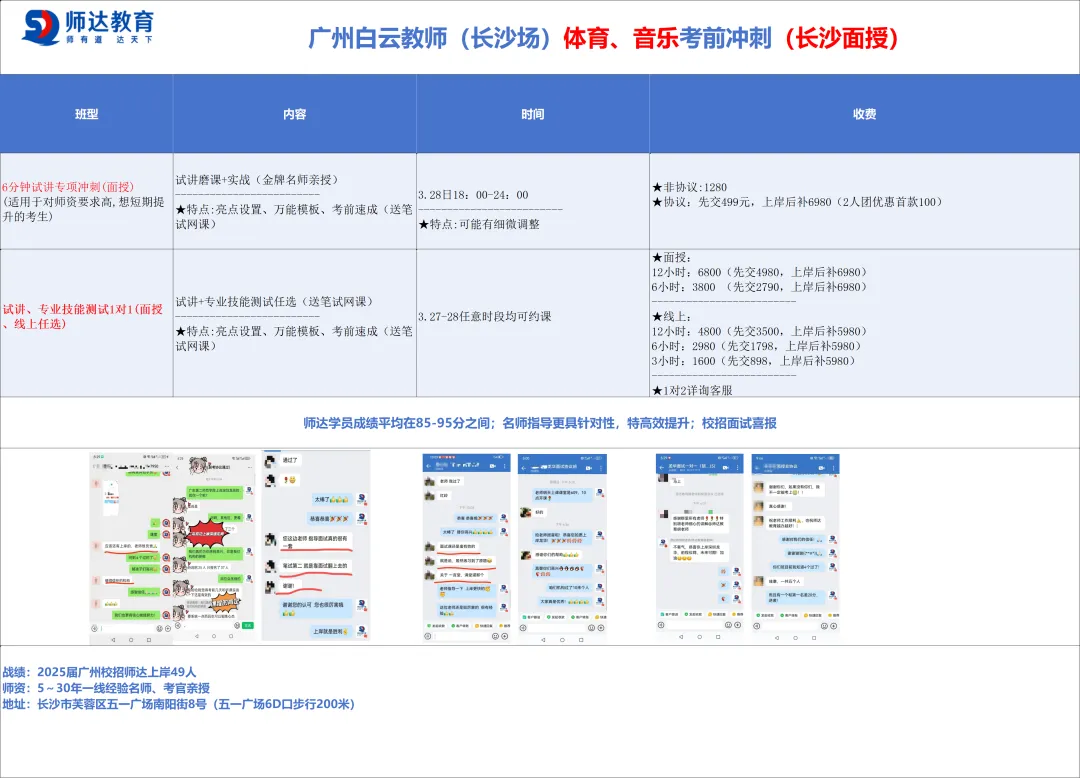Click the 班型 column header
Viewport: 1080px width, 778px height.
86,114
